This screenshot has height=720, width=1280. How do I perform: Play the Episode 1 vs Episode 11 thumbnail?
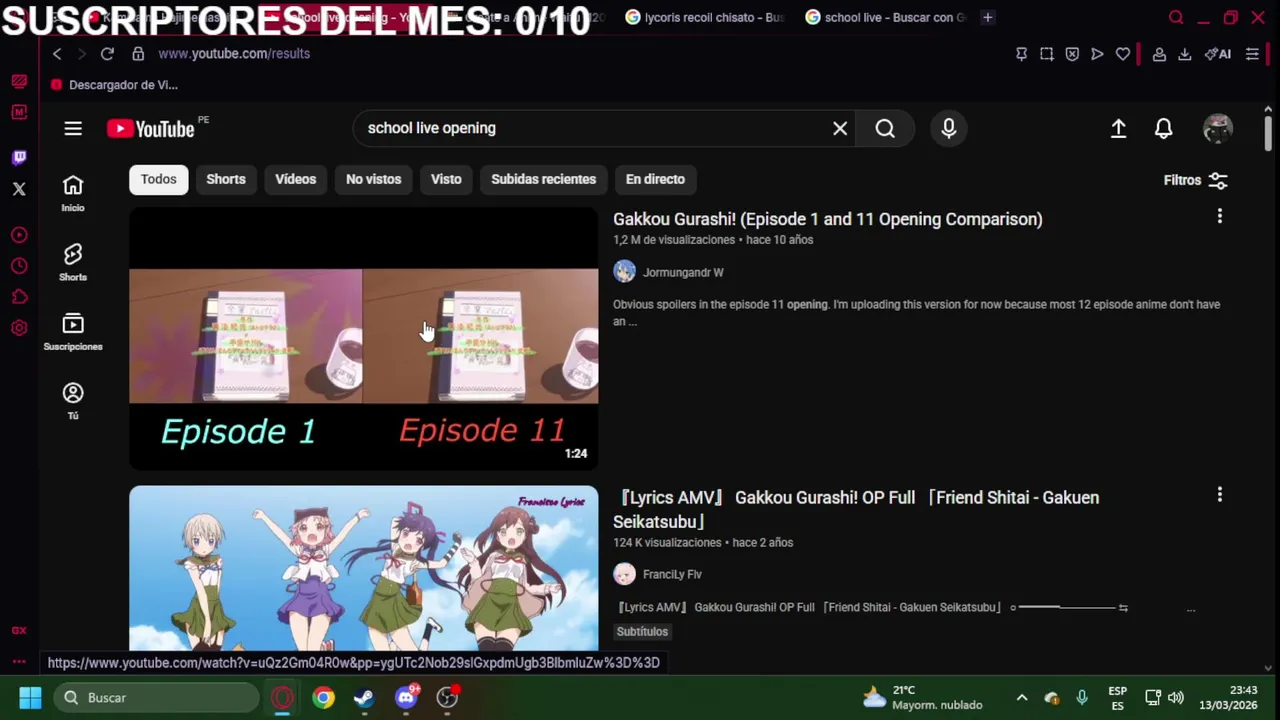click(364, 339)
